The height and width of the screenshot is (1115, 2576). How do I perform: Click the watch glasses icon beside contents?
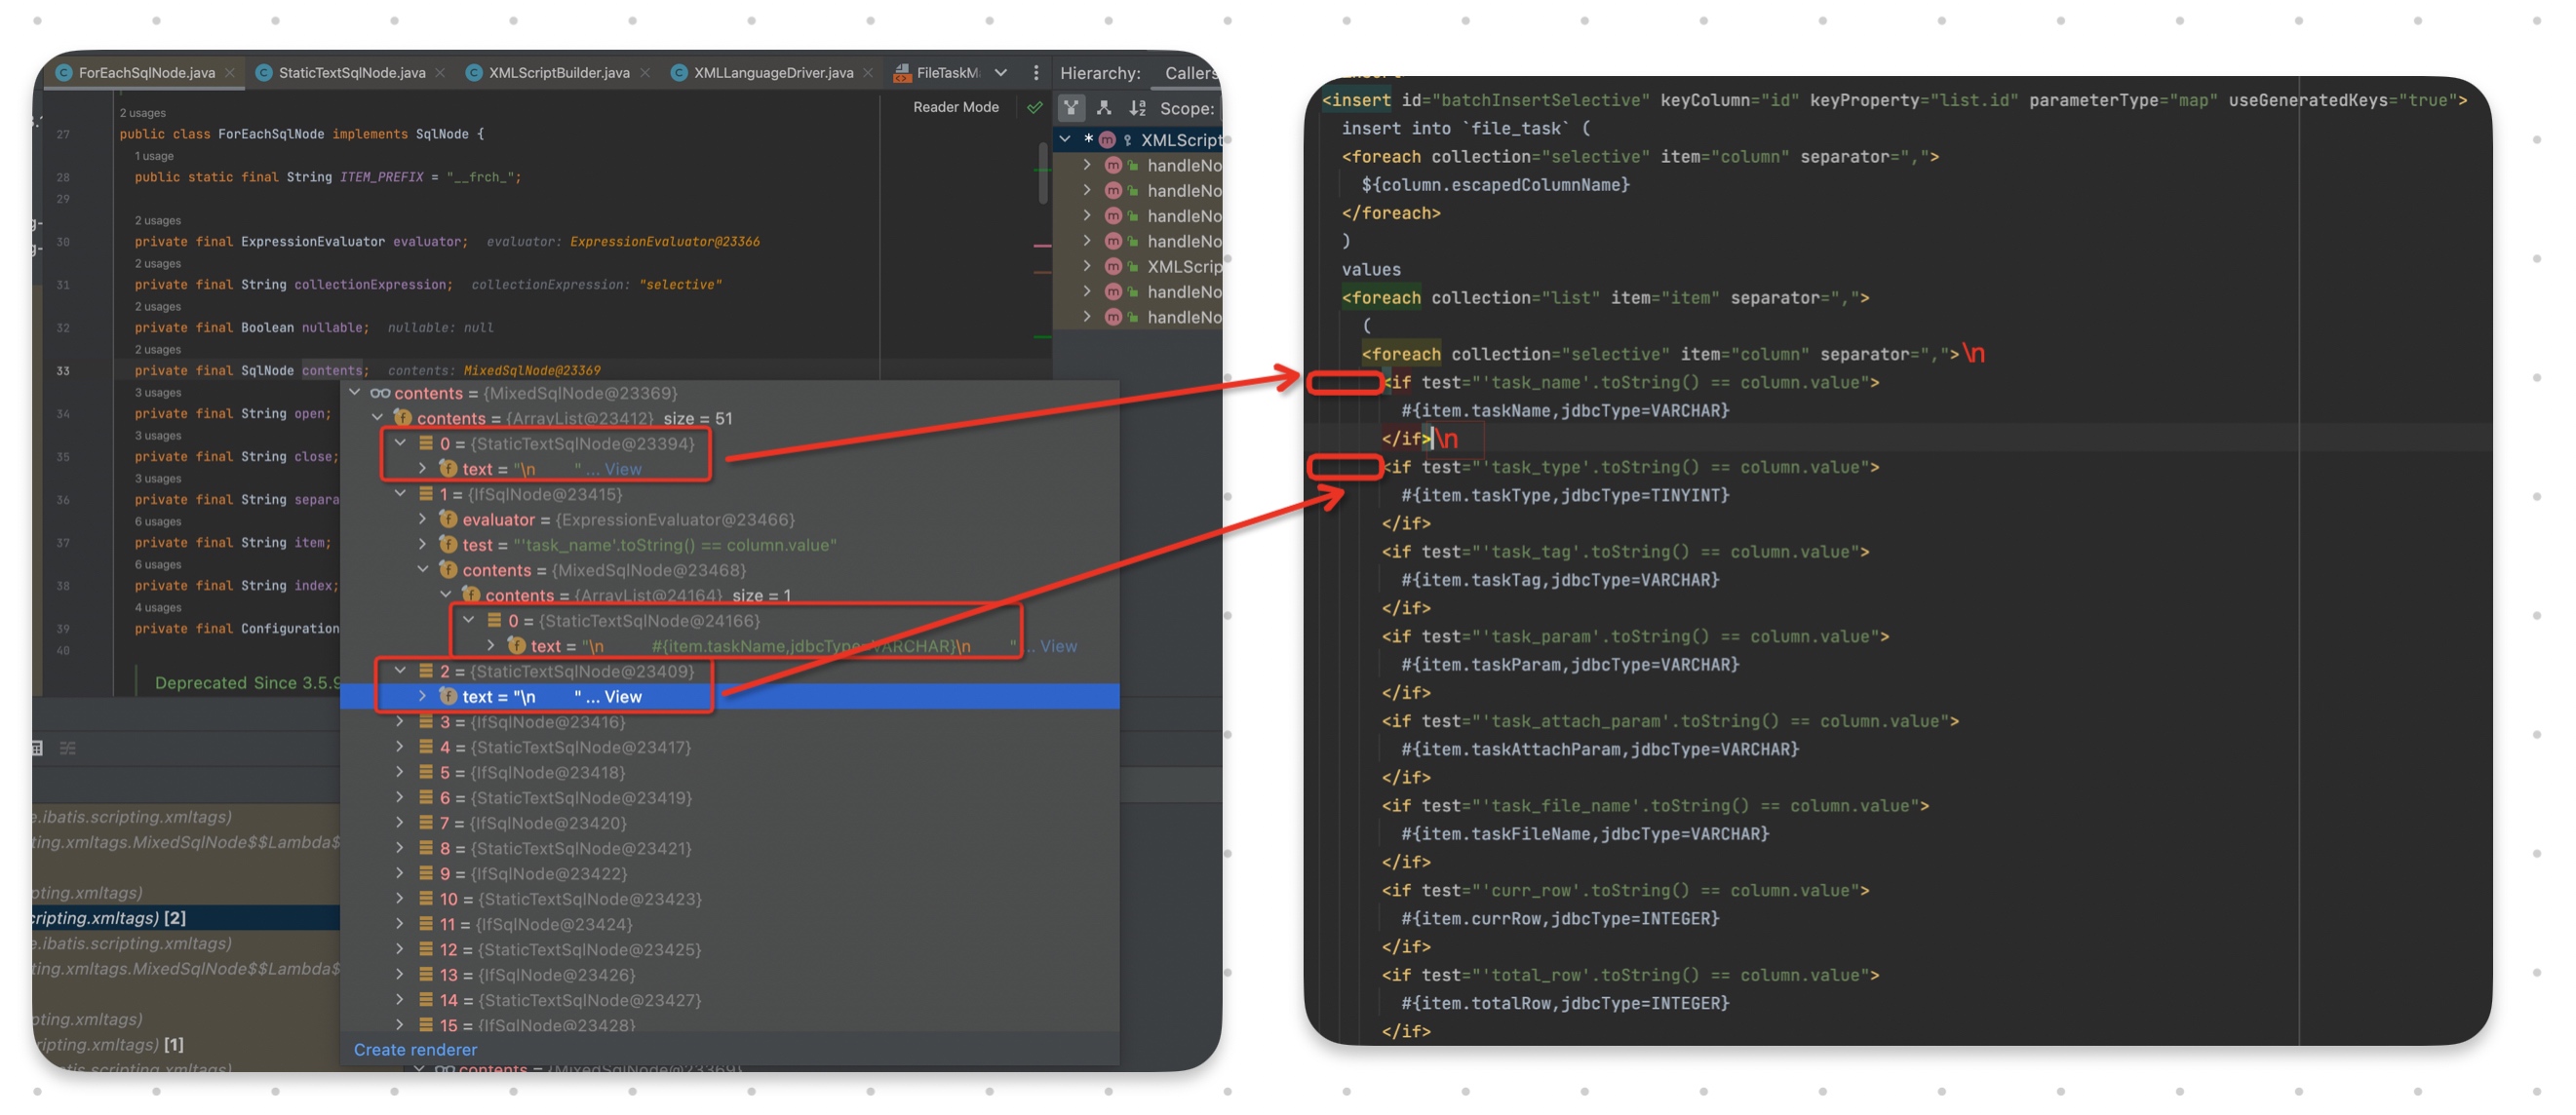pos(379,393)
